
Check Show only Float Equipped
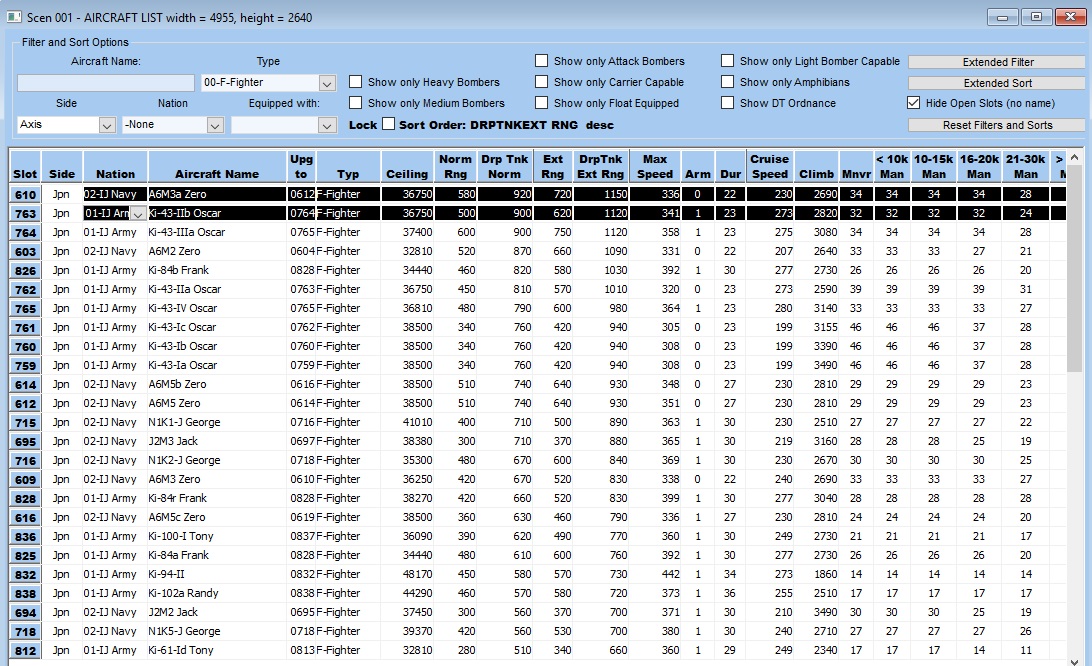[541, 103]
